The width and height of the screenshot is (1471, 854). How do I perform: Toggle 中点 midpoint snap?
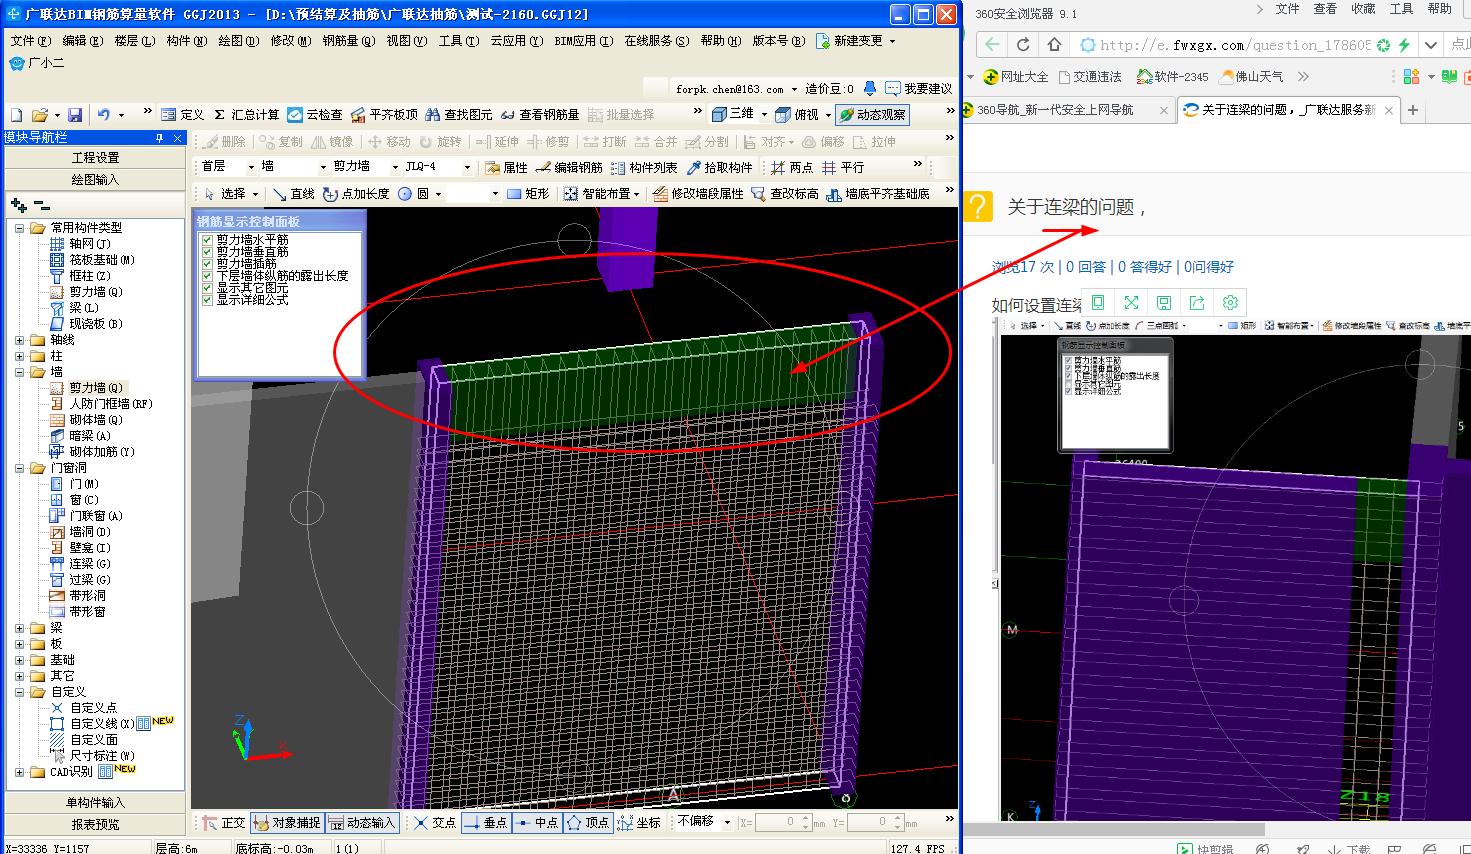(x=537, y=822)
